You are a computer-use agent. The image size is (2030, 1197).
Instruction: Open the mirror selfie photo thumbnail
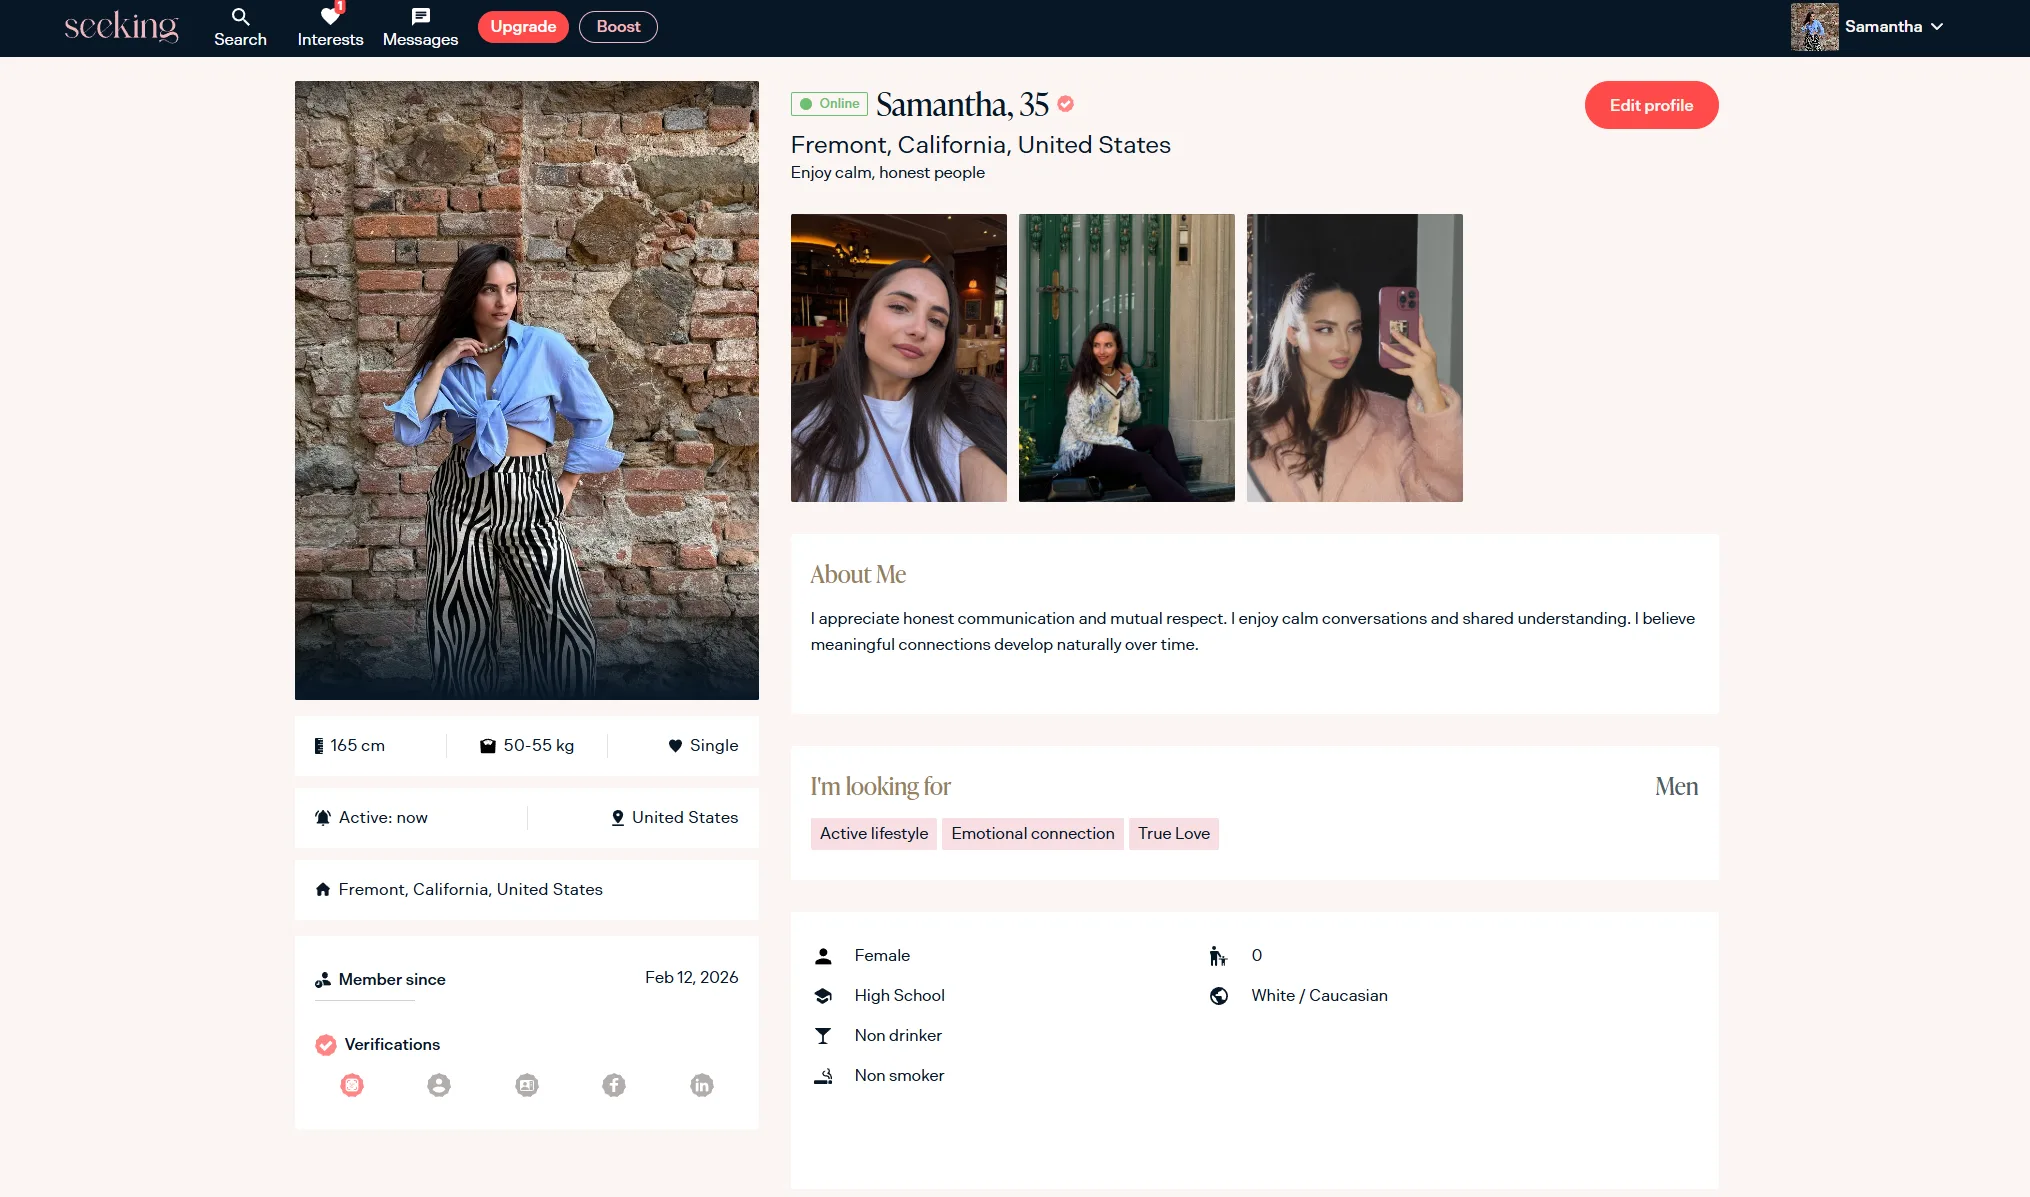pyautogui.click(x=1354, y=357)
